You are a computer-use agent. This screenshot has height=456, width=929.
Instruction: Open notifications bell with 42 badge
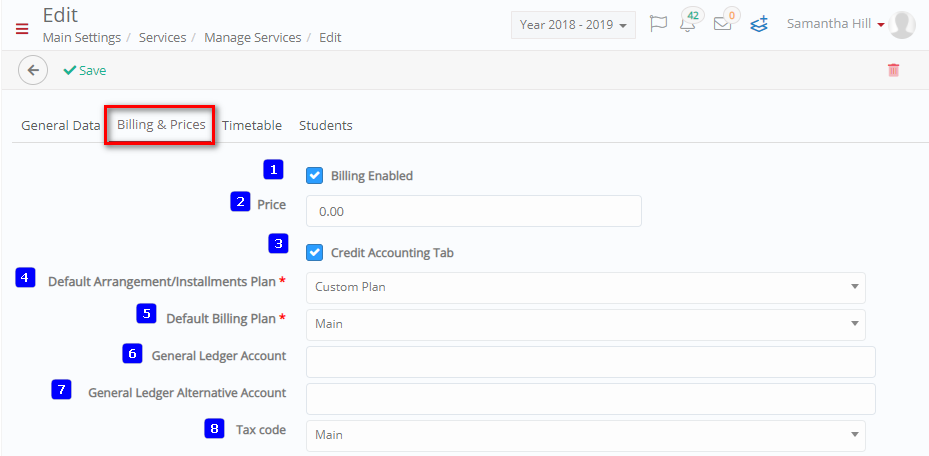690,22
